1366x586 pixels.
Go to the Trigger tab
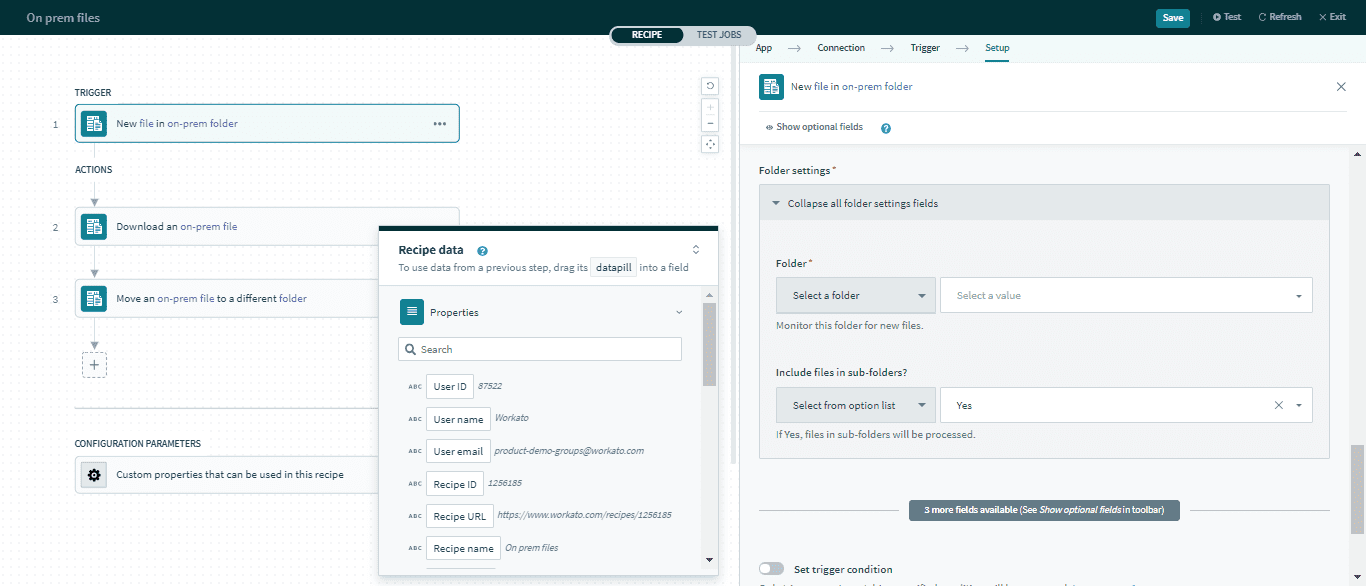[x=924, y=48]
